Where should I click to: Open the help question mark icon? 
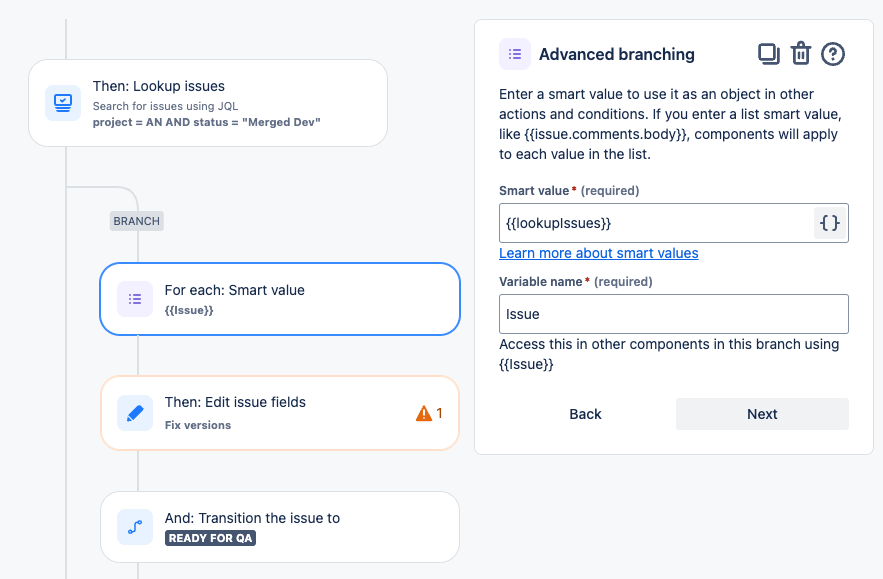click(833, 54)
